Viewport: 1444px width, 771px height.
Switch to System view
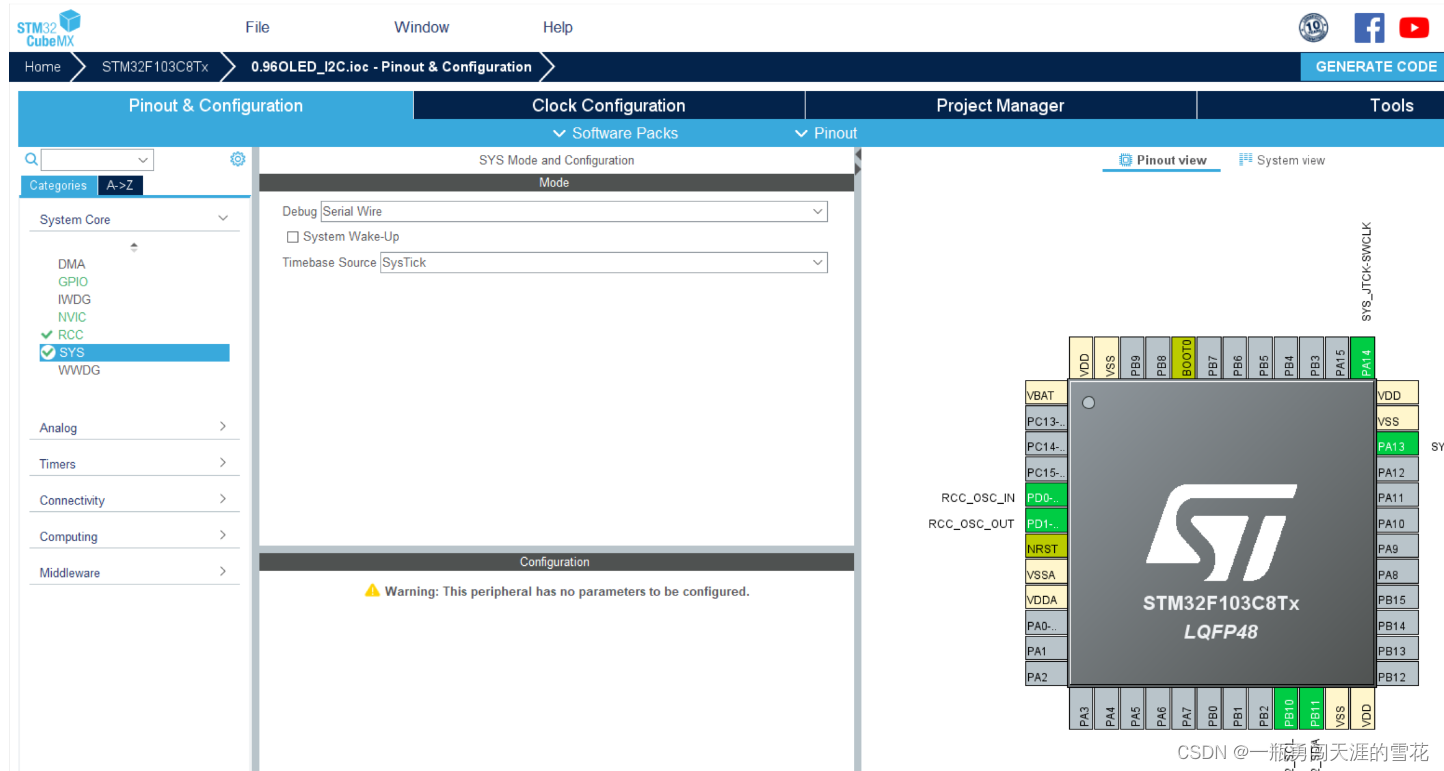point(1282,160)
